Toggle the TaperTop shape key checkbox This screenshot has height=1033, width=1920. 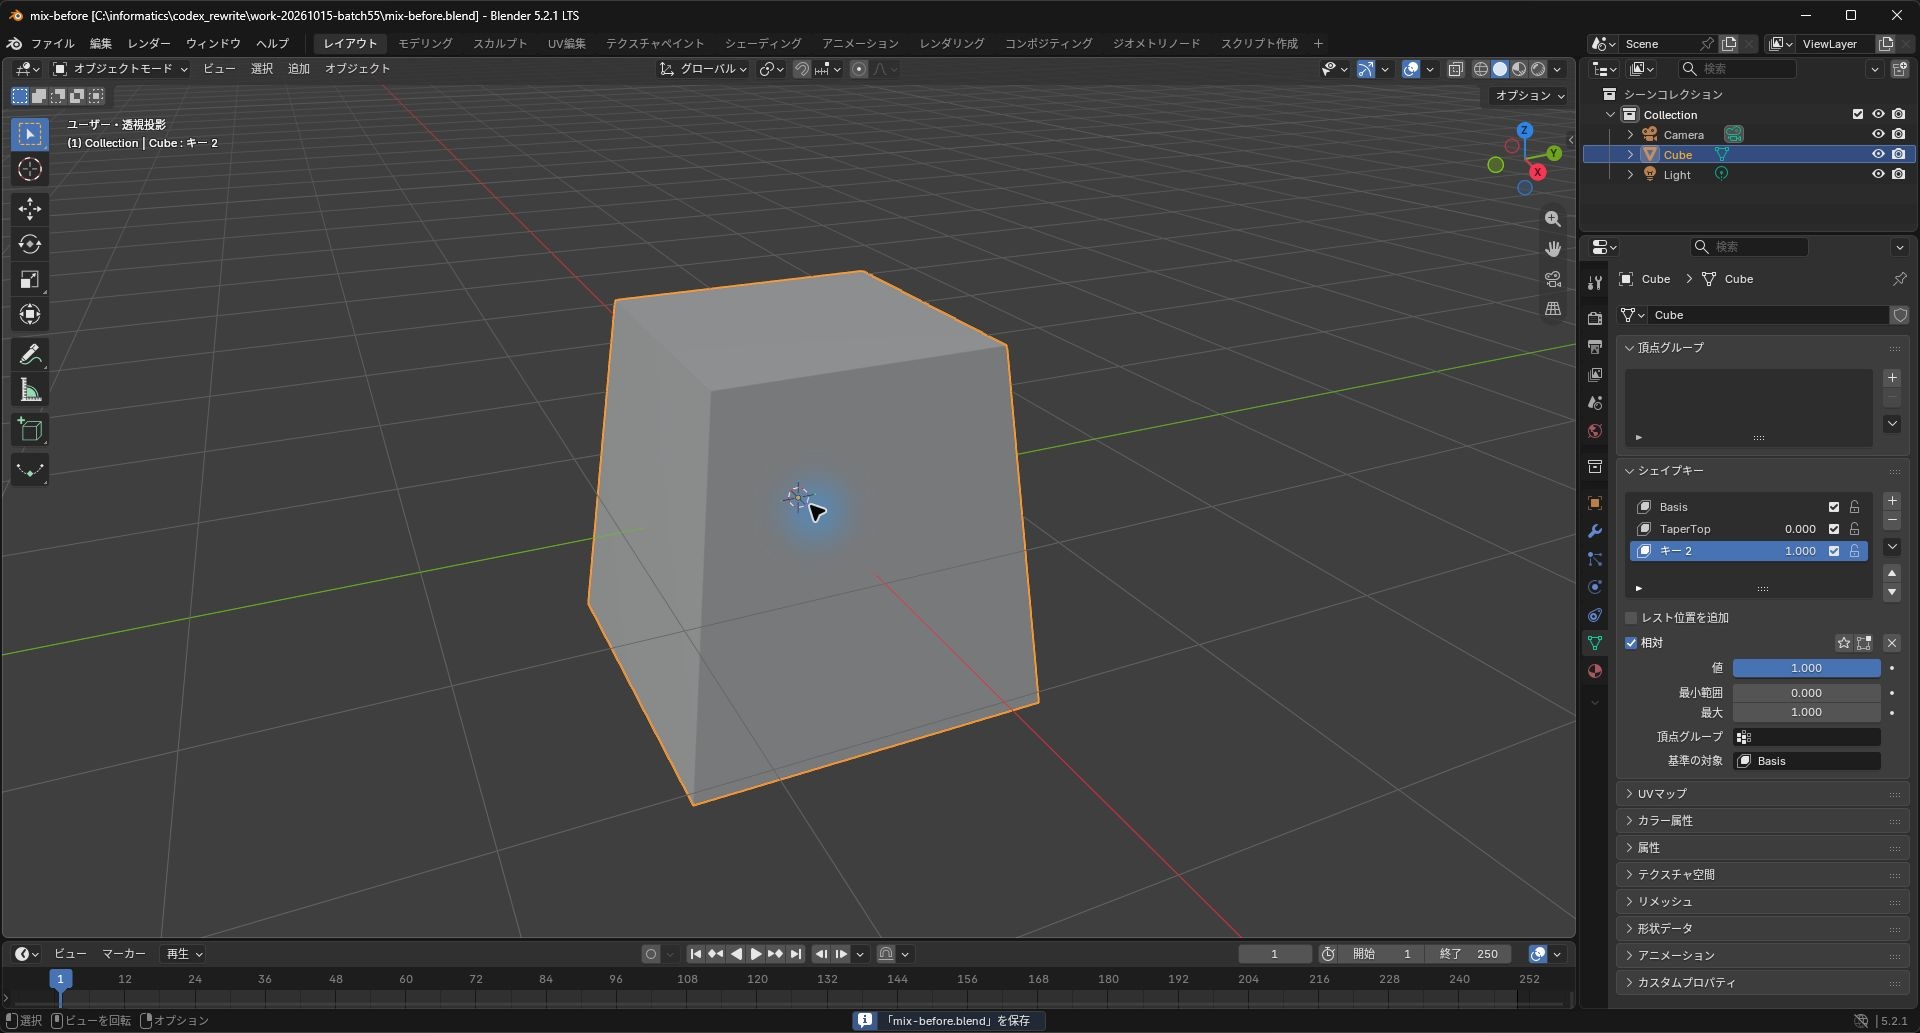1834,529
